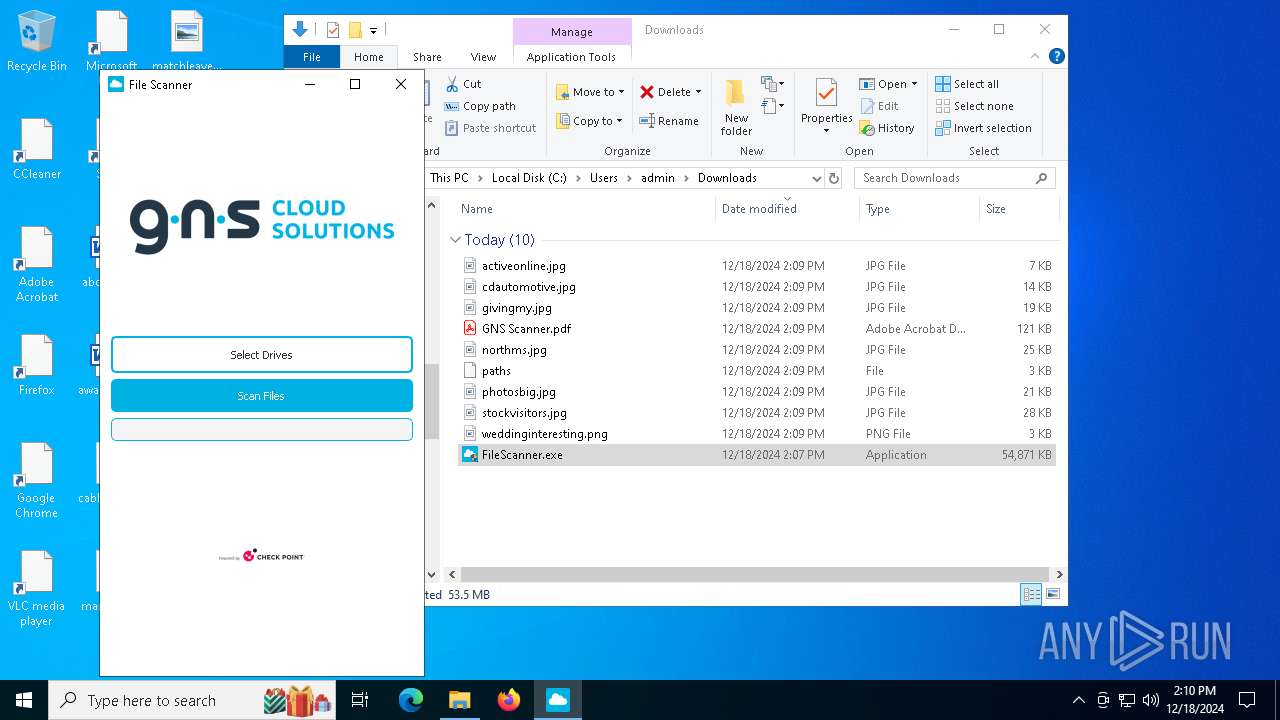Click the Scan Files button
Viewport: 1280px width, 720px height.
pos(261,396)
